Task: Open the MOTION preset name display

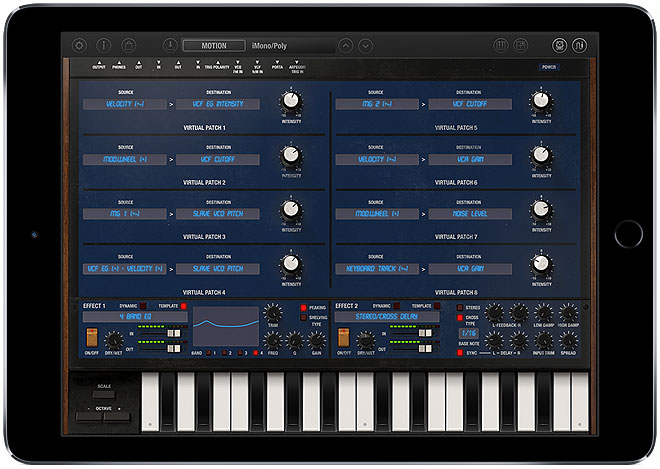Action: (215, 45)
